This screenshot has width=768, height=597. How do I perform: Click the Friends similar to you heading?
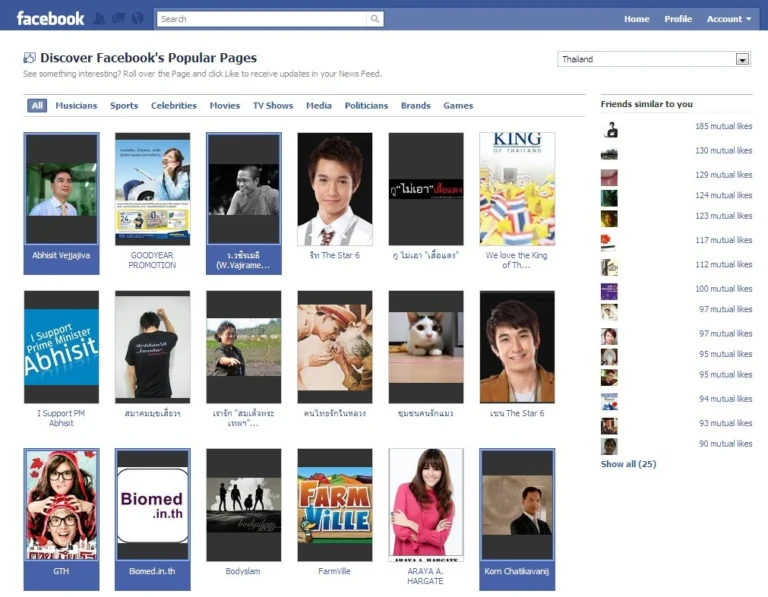coord(647,104)
